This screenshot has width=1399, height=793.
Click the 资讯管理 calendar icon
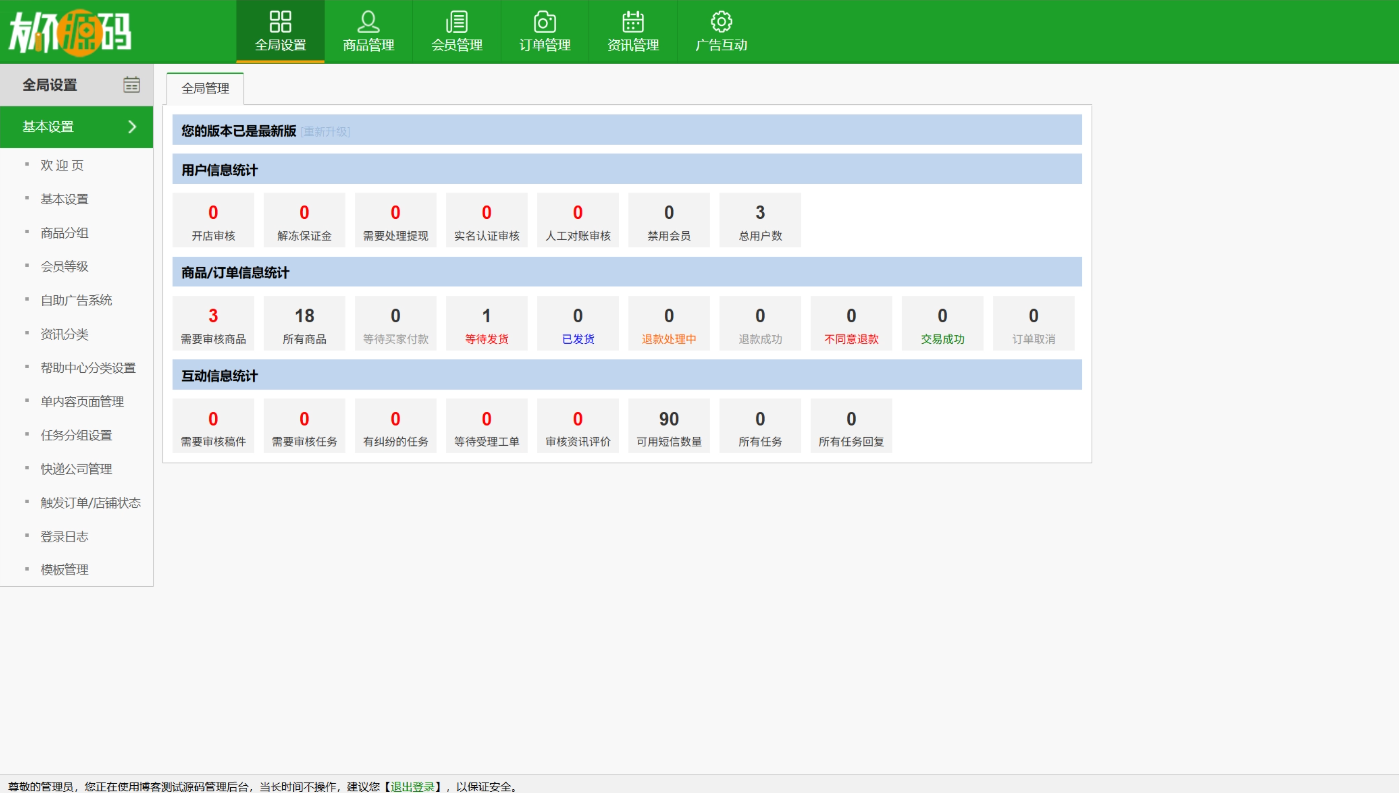[633, 22]
